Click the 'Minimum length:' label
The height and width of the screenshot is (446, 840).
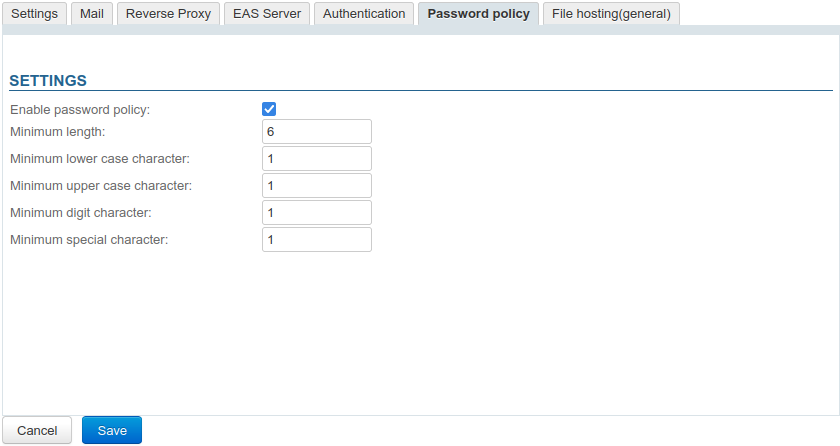tap(57, 132)
